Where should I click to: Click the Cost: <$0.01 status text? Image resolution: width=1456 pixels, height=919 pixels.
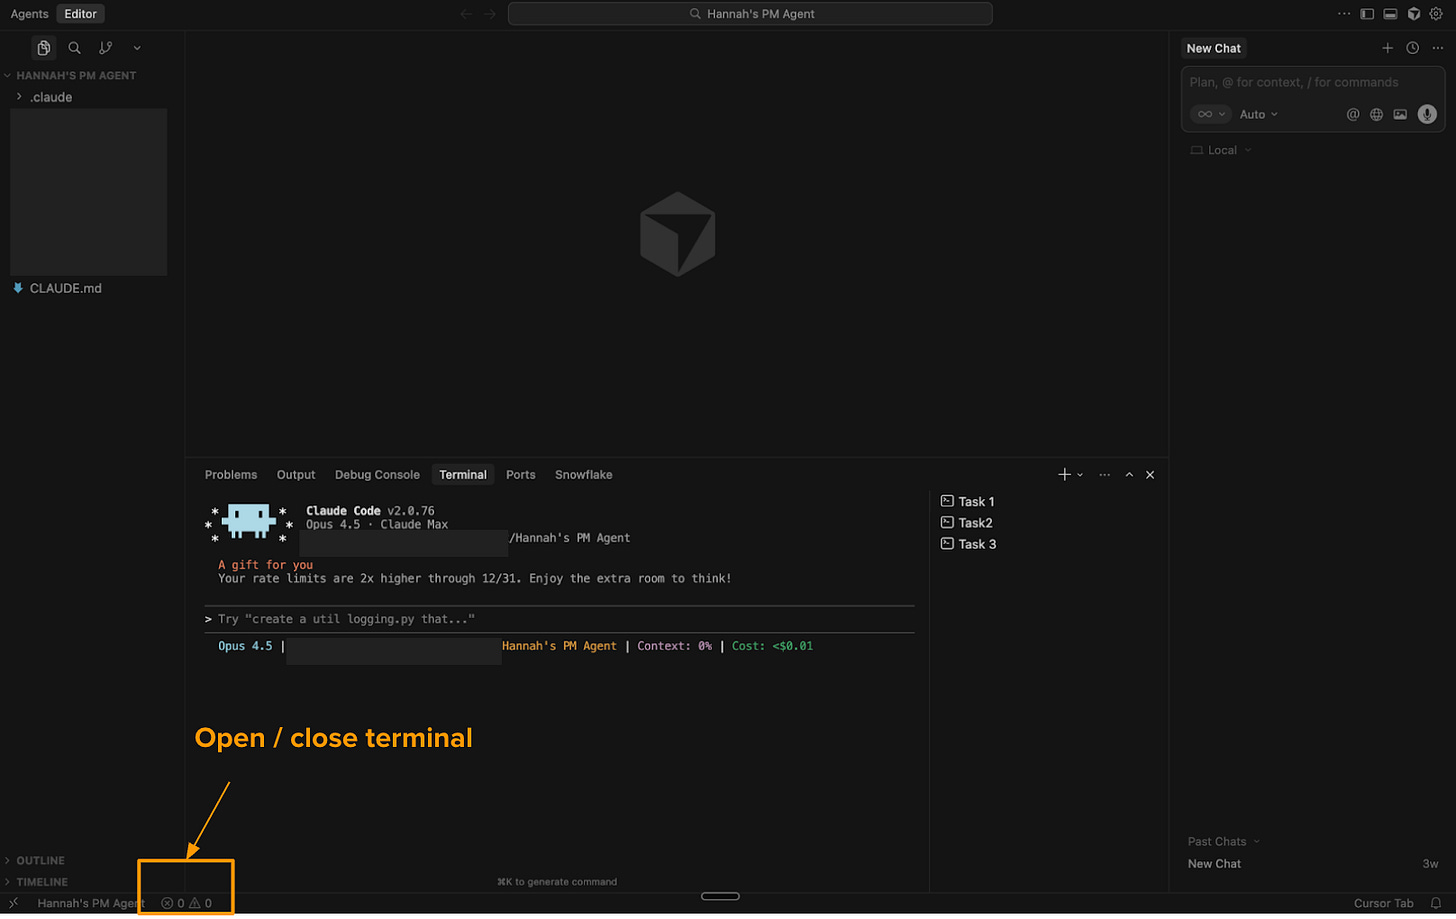772,646
